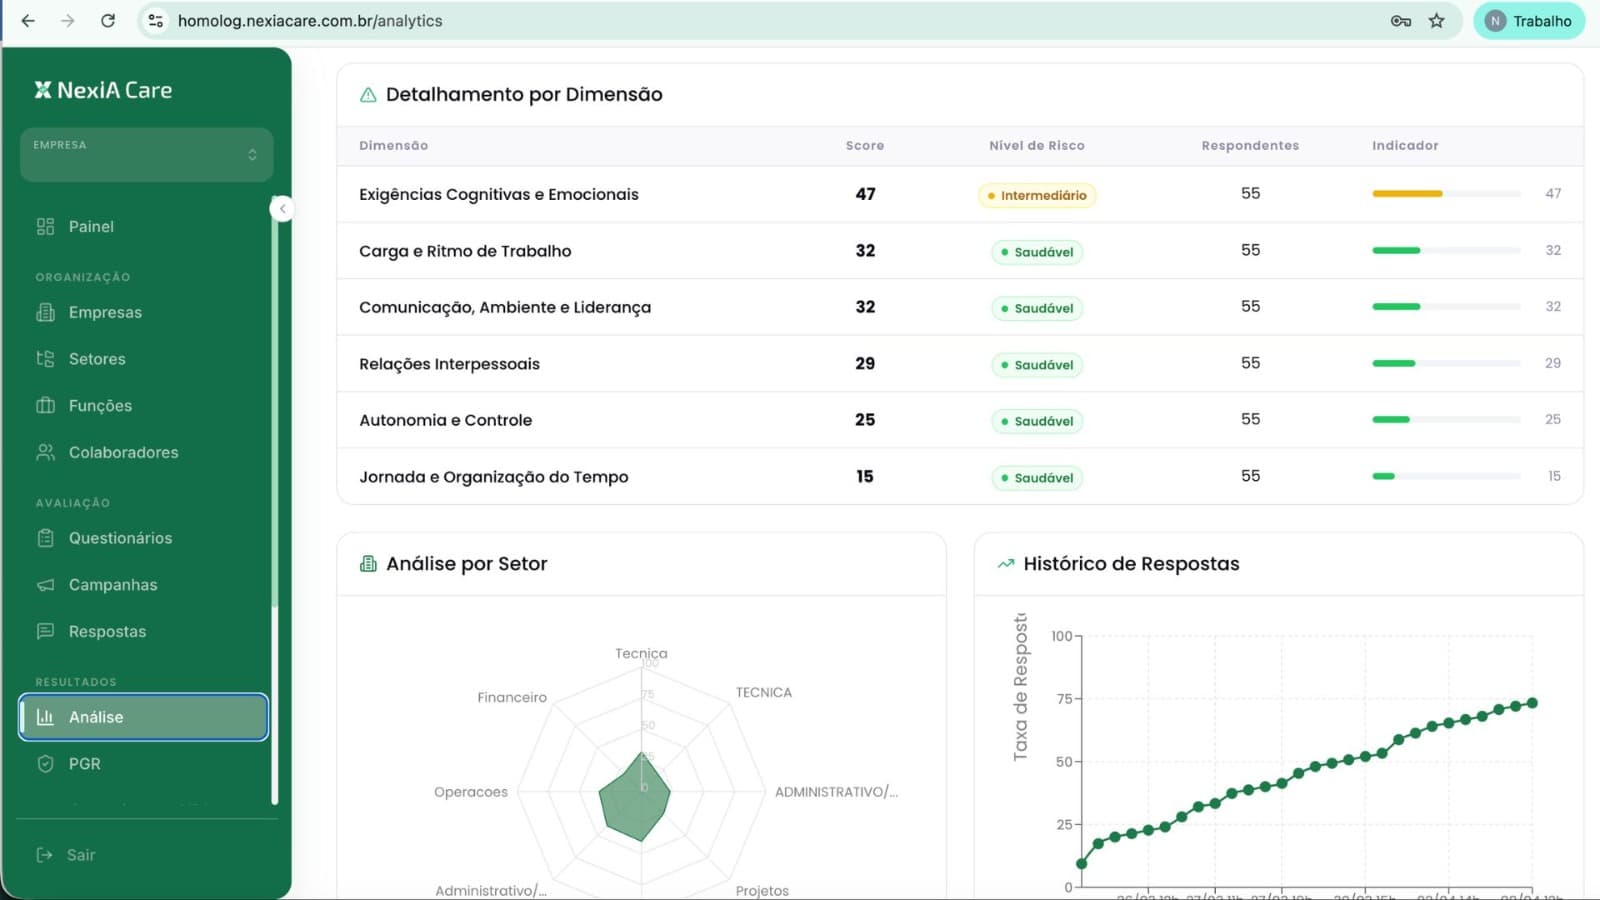1600x900 pixels.
Task: Open the Painel menu item
Action: (x=143, y=226)
